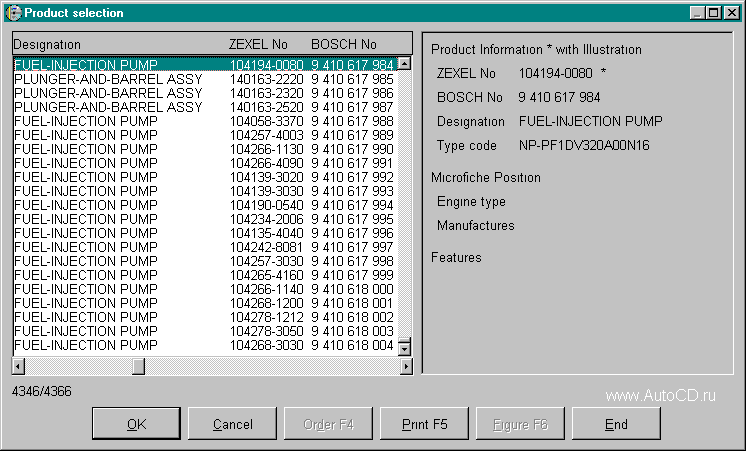Minimize the Product selection window

(697, 13)
